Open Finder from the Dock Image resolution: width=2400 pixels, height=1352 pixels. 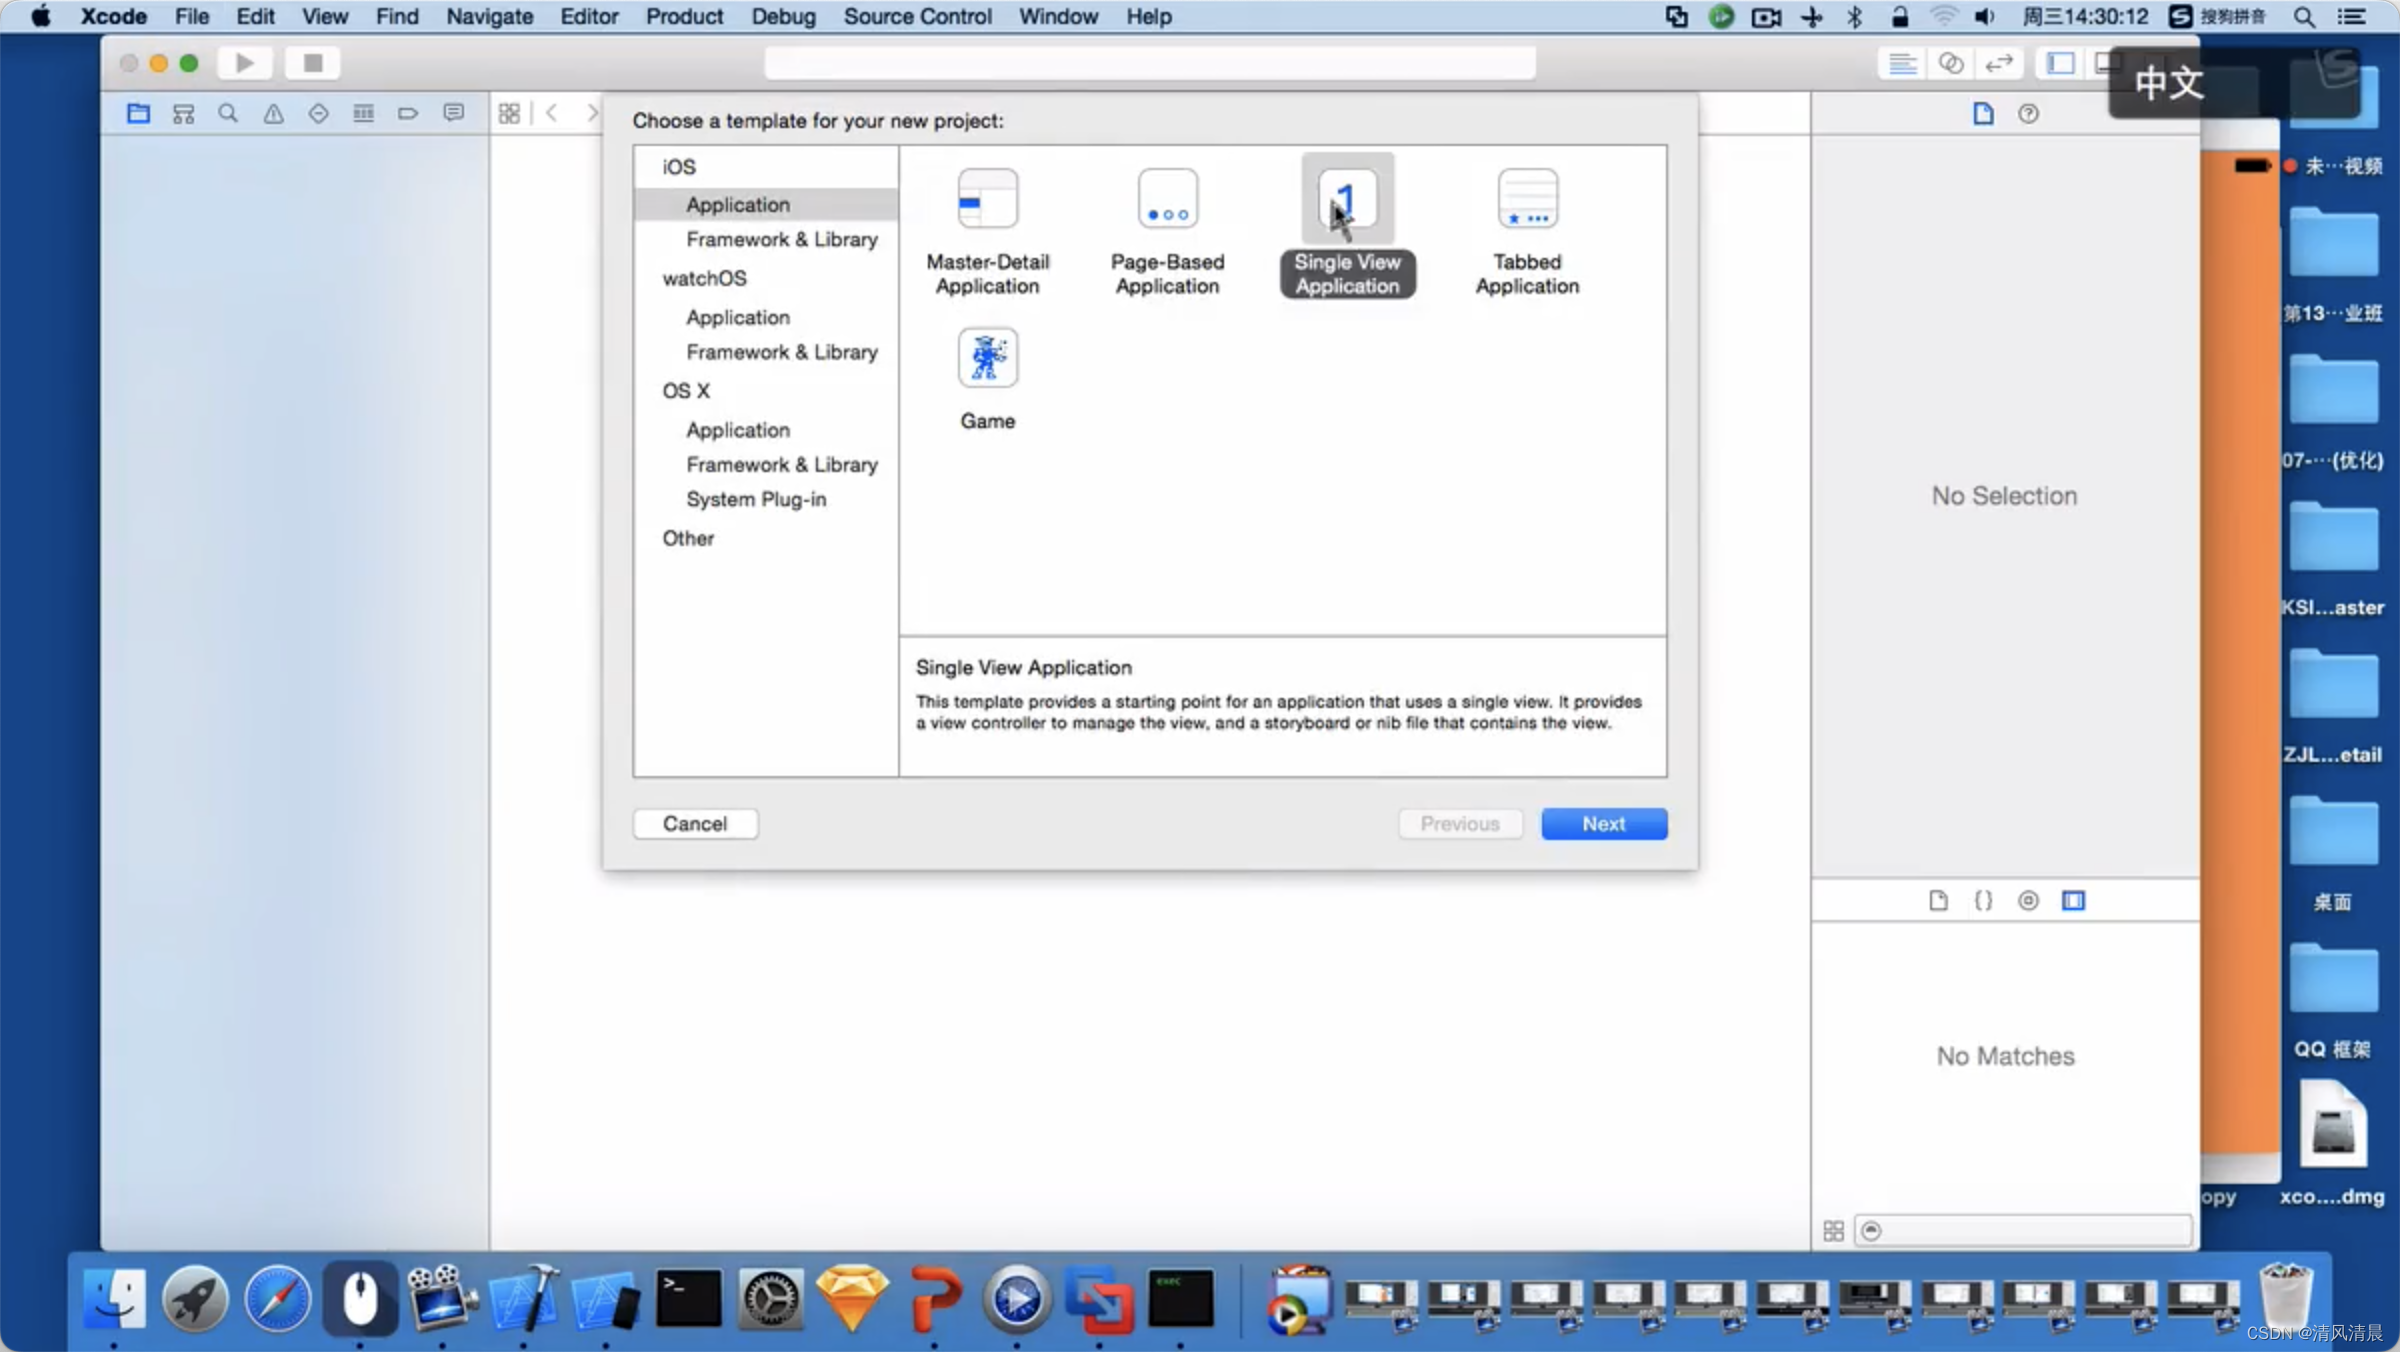(114, 1297)
